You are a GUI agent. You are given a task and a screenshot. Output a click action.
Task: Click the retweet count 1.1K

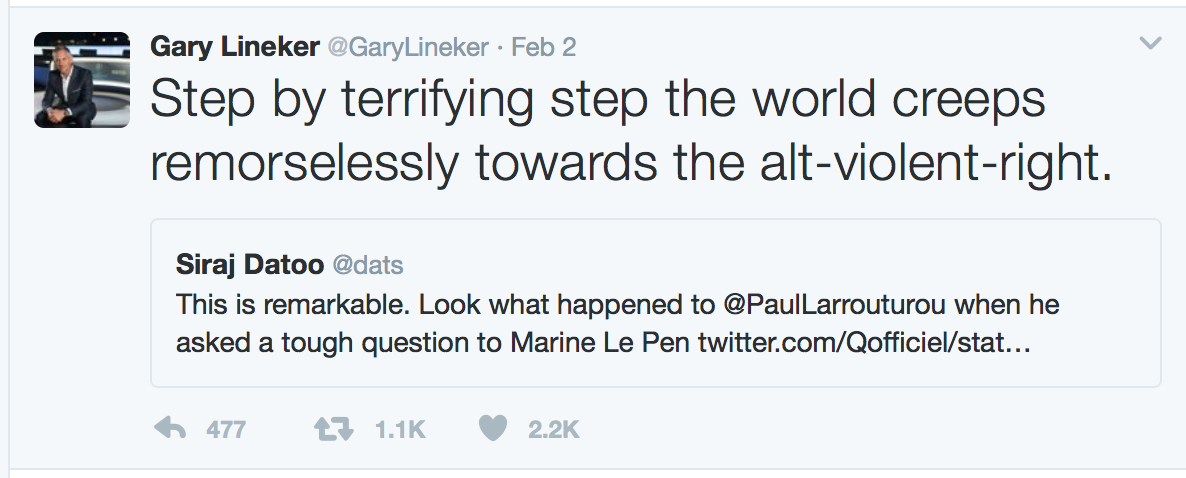pos(400,430)
